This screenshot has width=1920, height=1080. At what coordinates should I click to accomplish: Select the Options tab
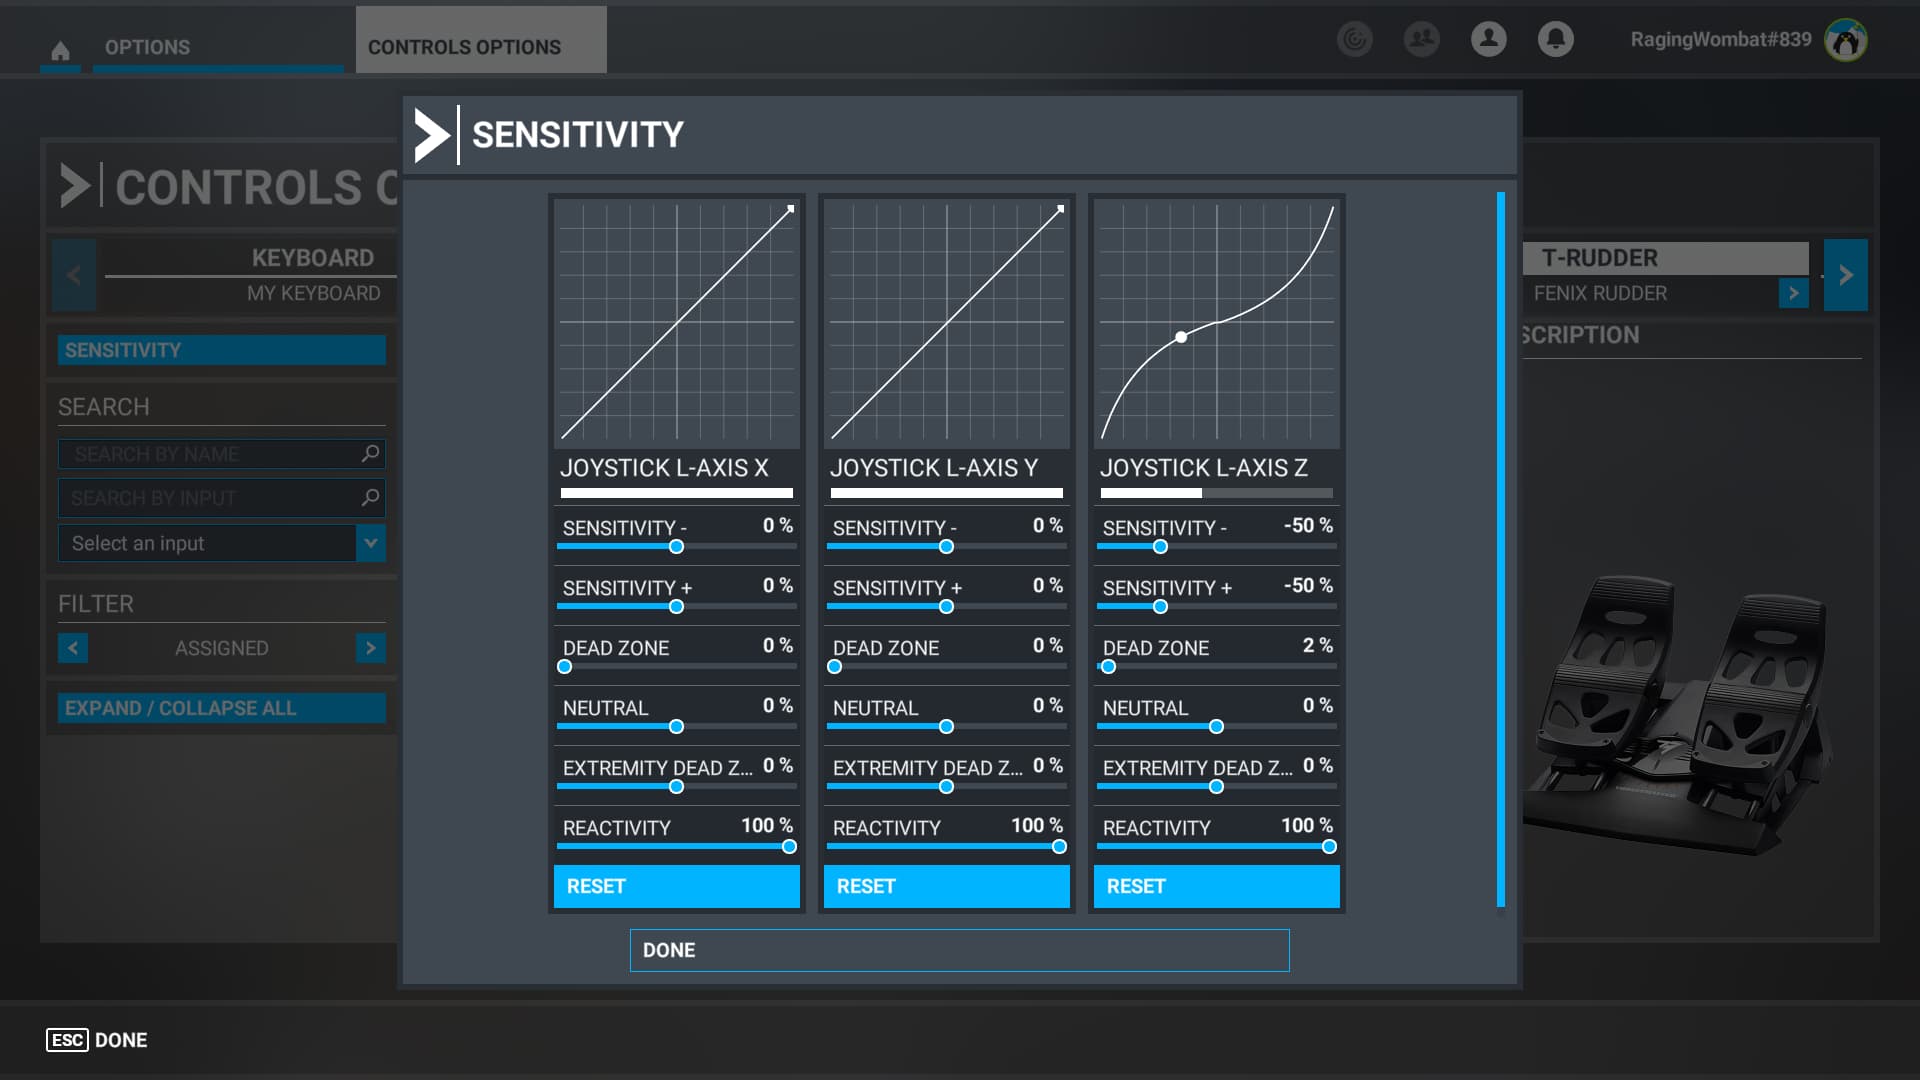point(147,47)
